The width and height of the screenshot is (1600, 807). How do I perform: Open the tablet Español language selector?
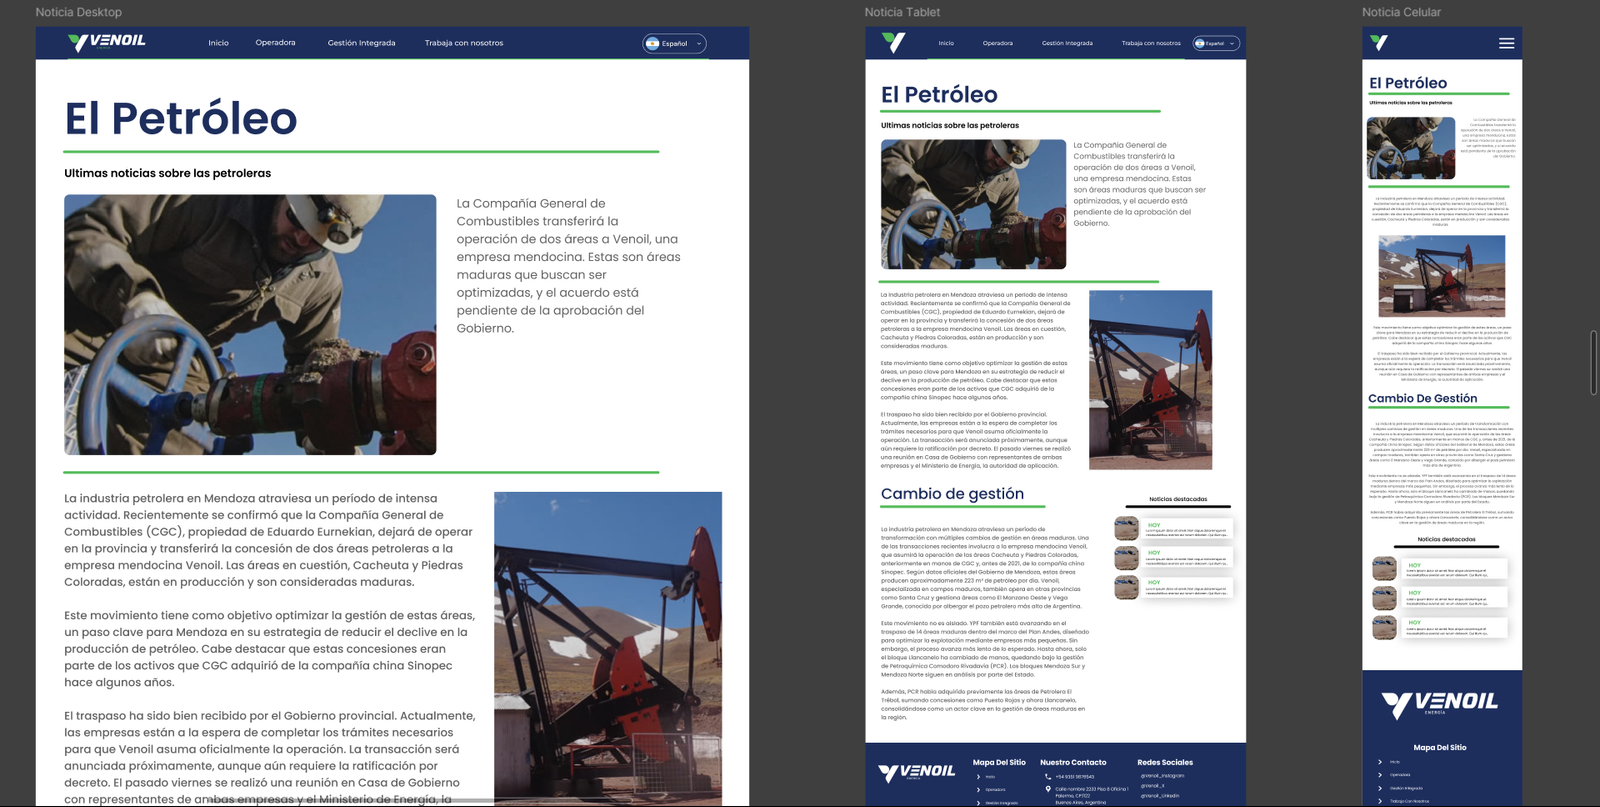pos(1216,43)
